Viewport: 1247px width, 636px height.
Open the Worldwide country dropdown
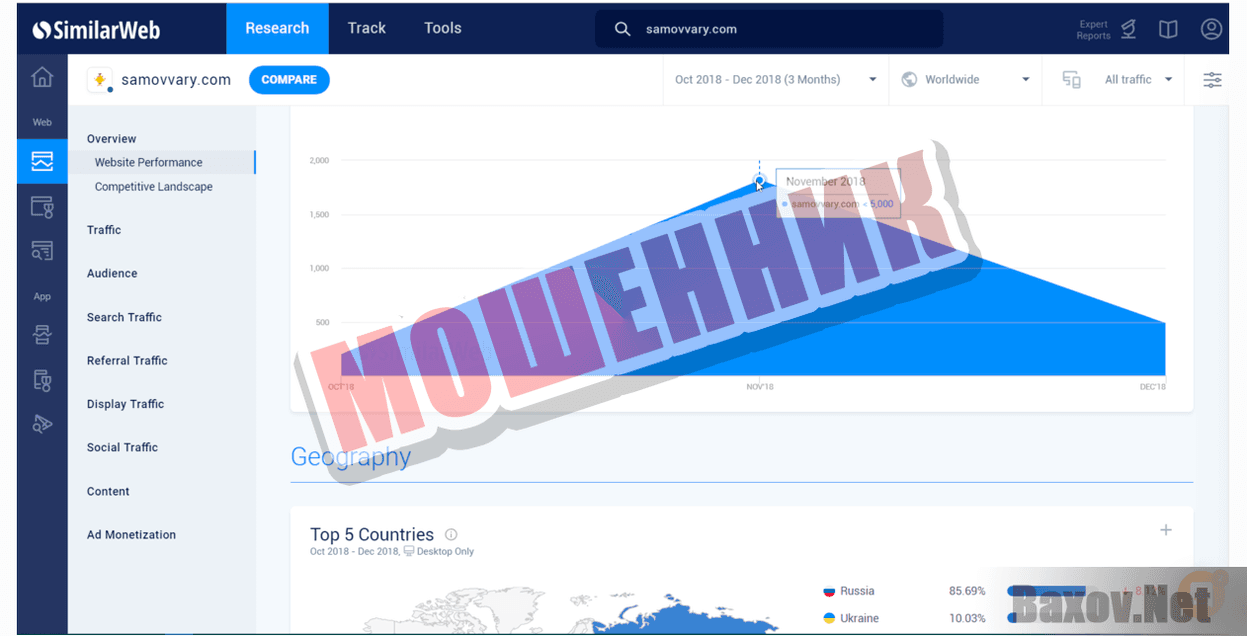(965, 80)
